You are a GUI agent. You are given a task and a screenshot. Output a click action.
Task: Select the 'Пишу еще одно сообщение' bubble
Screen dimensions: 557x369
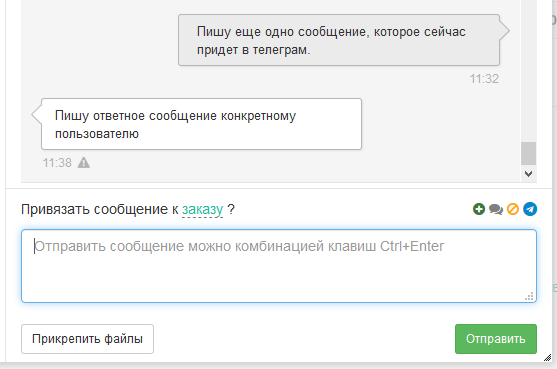pos(339,40)
